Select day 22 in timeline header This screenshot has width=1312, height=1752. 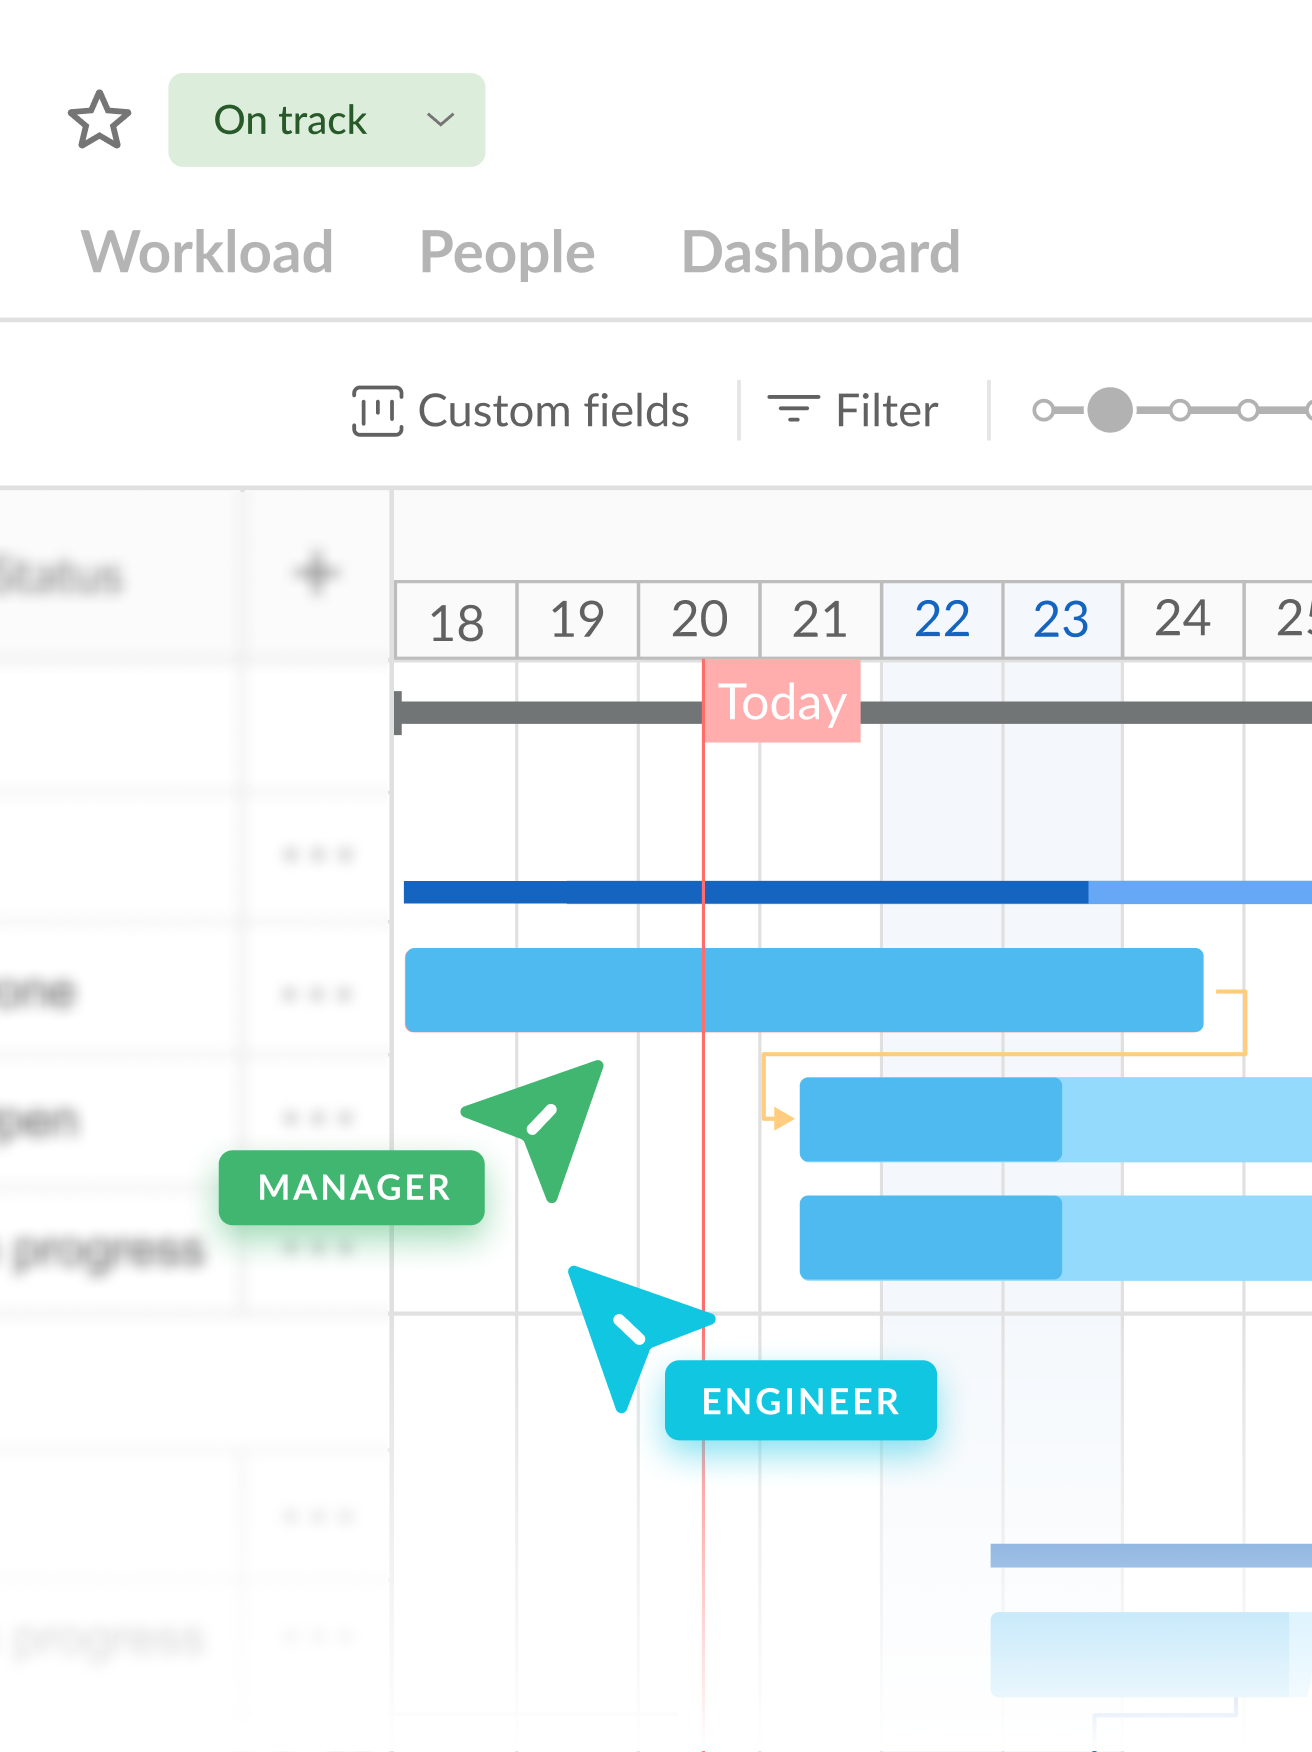942,620
